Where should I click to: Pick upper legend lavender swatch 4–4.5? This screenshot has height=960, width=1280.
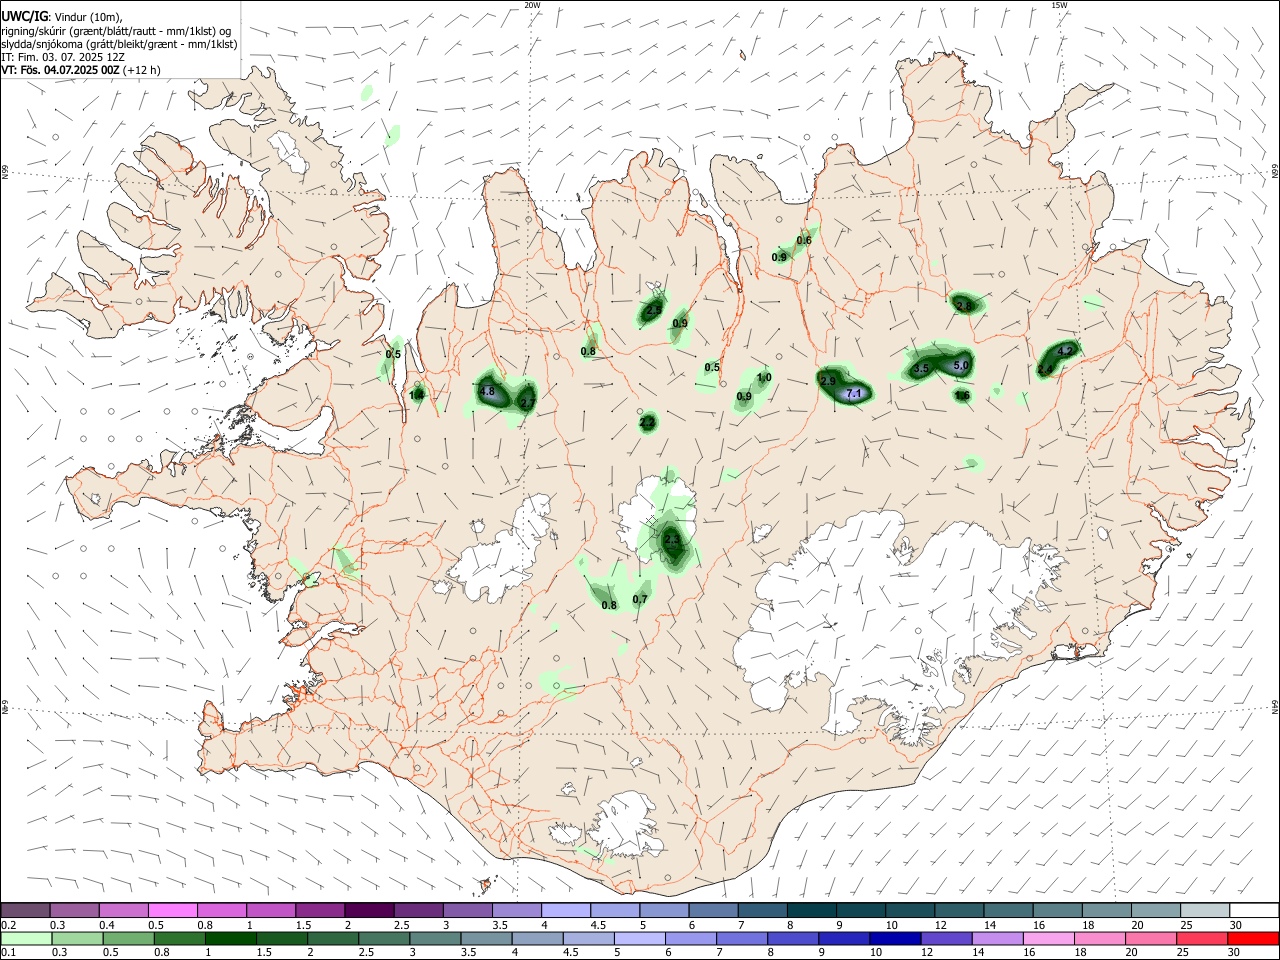coord(565,910)
